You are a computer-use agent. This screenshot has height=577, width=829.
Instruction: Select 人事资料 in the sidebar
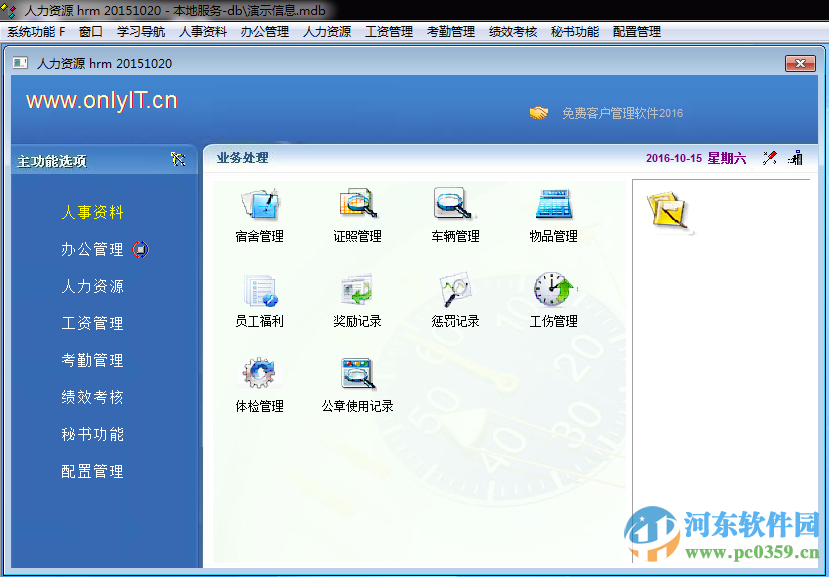coord(93,213)
